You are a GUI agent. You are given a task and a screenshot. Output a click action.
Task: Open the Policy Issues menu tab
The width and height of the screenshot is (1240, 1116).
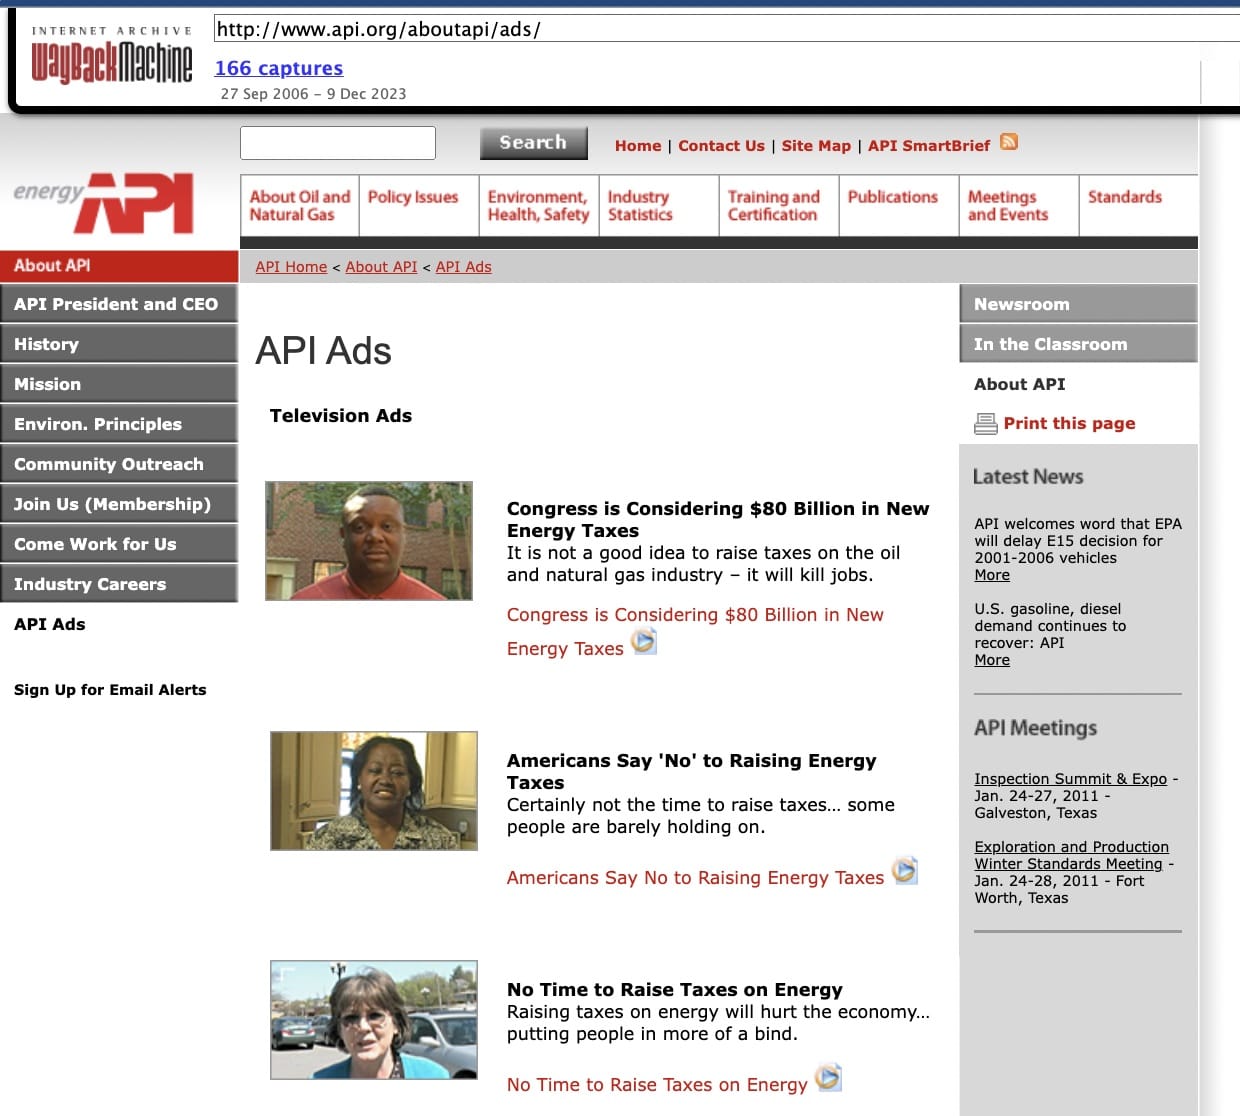click(413, 197)
